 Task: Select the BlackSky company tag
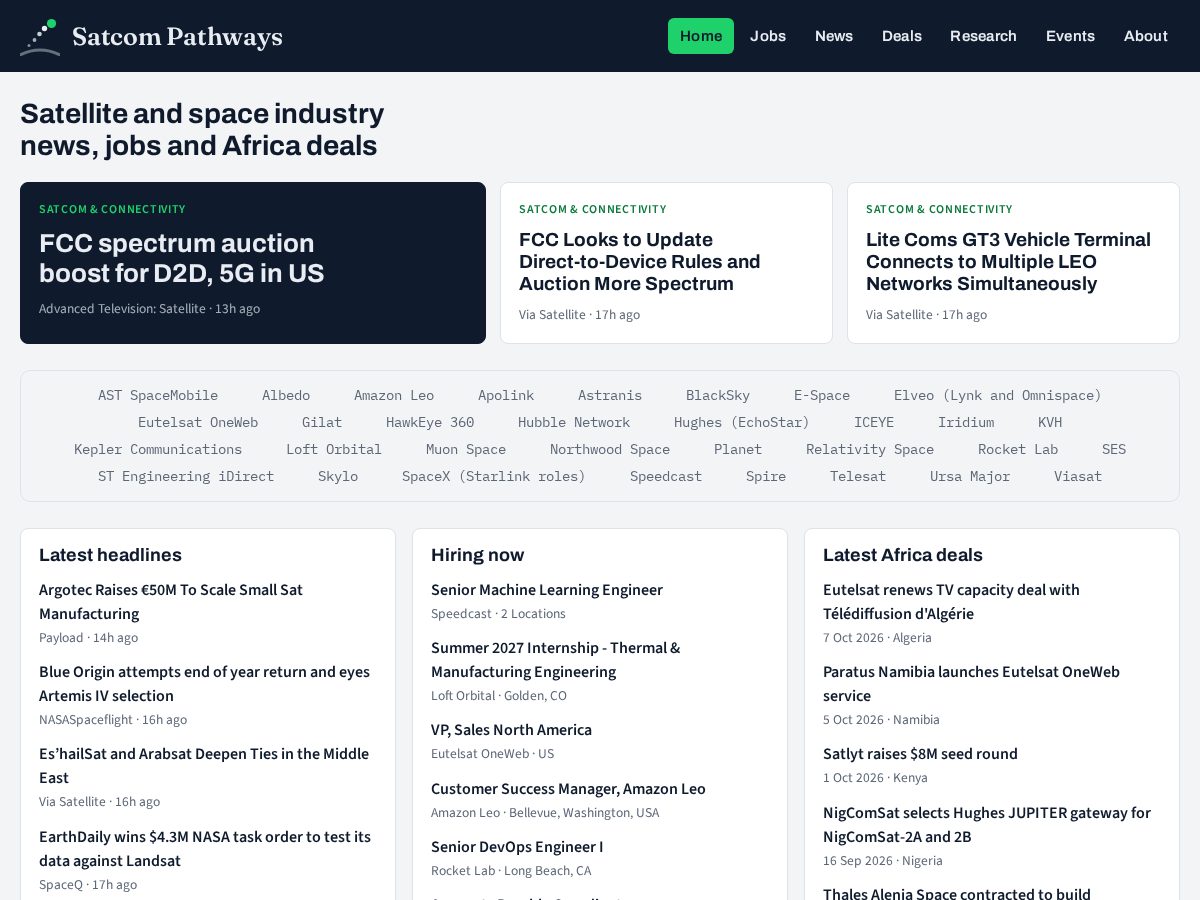click(718, 395)
